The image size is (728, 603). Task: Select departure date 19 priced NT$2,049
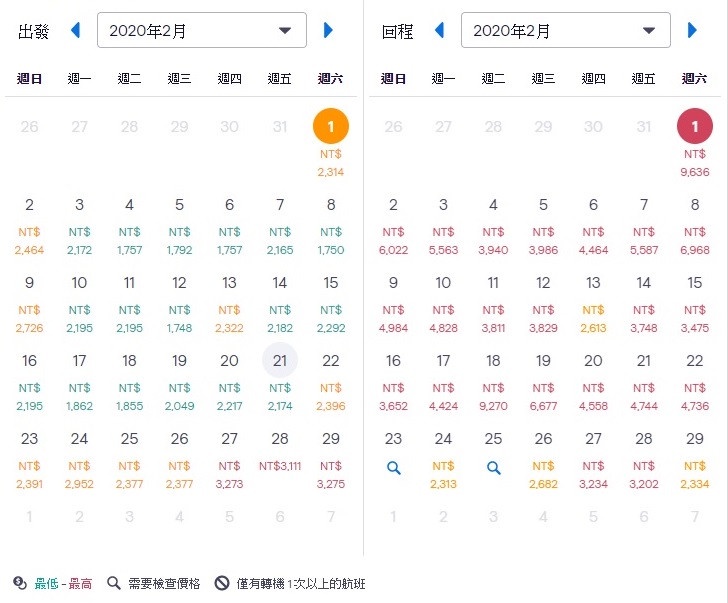pos(179,383)
